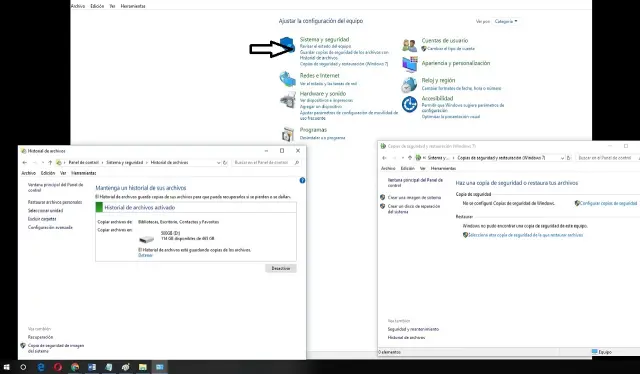This screenshot has width=640, height=374.
Task: Open recent locations dropdown in Copias de seguridad window
Action: tap(403, 158)
